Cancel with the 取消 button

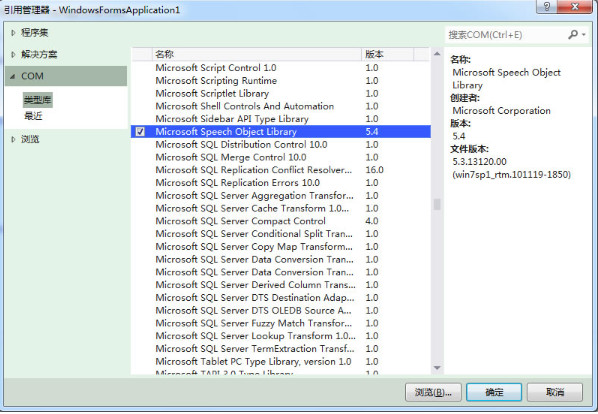coord(555,392)
